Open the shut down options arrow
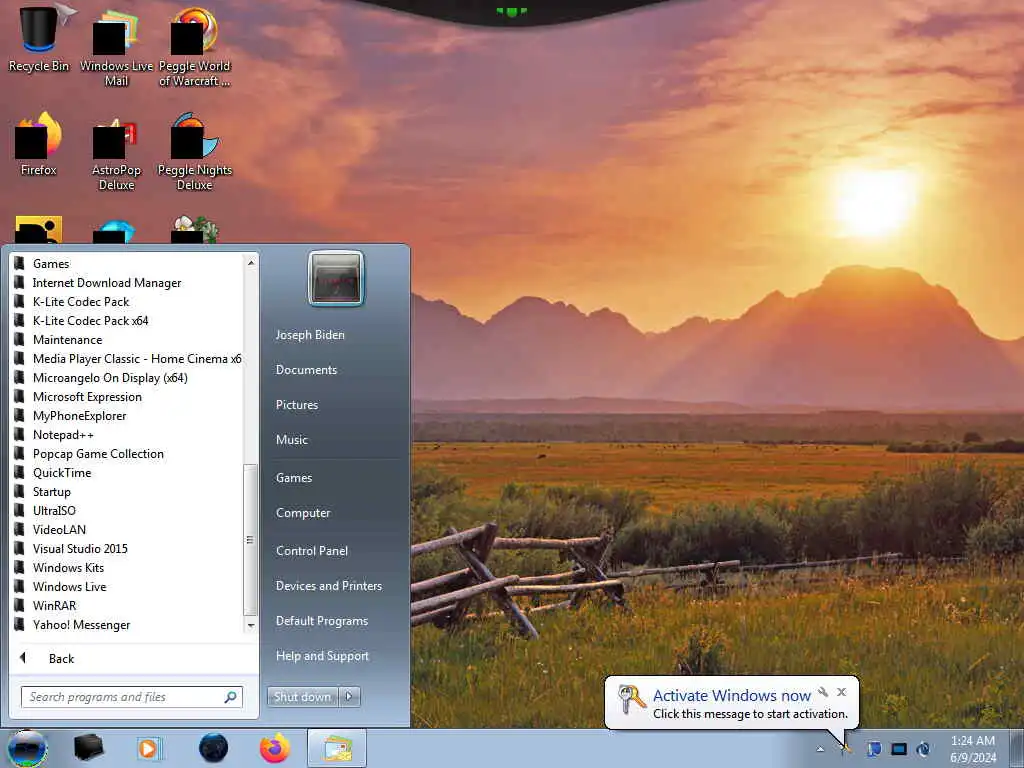1024x768 pixels. pos(349,696)
